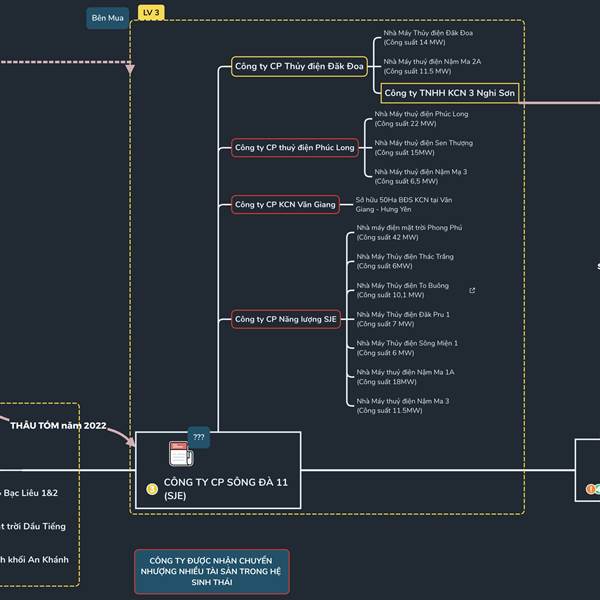Open external link icon beside To Buông
This screenshot has height=600, width=600.
tap(472, 290)
